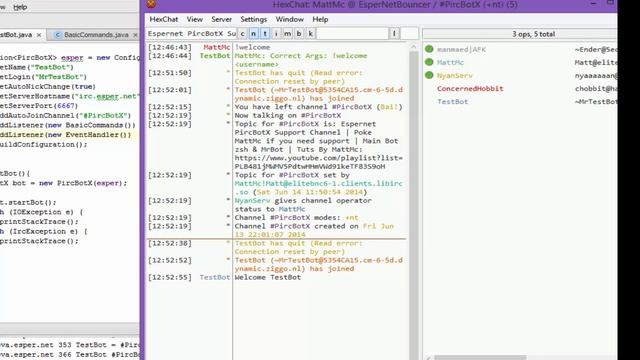Screen dimensions: 640x360
Task: Select user MattMc in user list
Action: [450, 62]
